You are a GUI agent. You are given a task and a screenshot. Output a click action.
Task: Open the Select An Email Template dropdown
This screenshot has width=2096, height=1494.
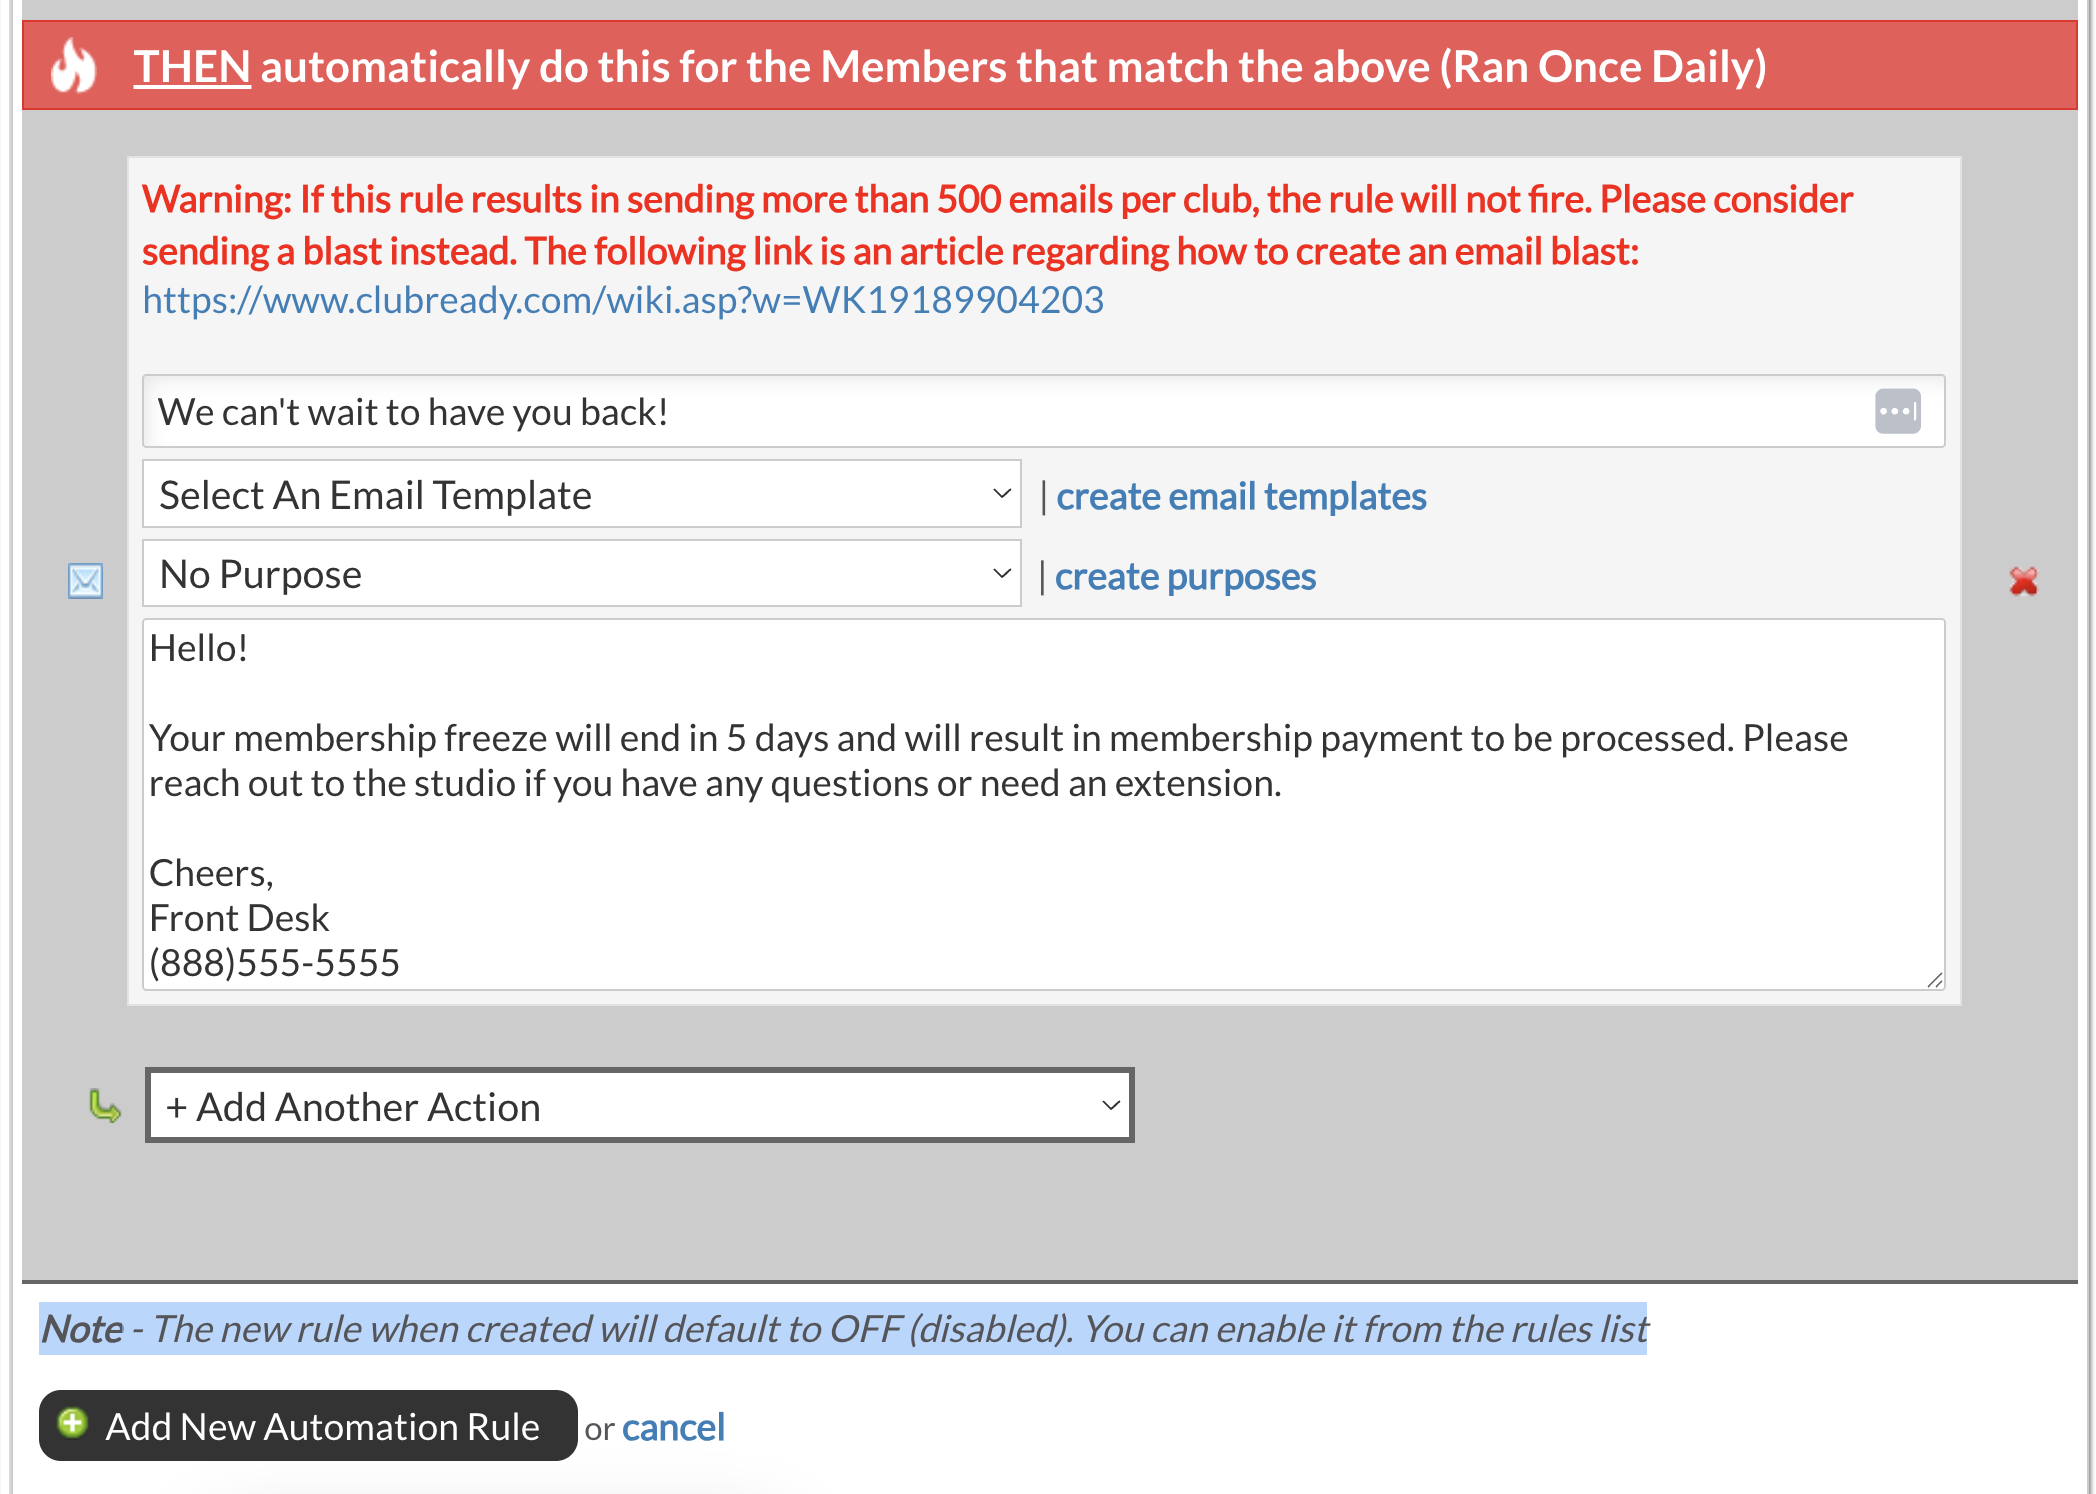click(x=582, y=494)
